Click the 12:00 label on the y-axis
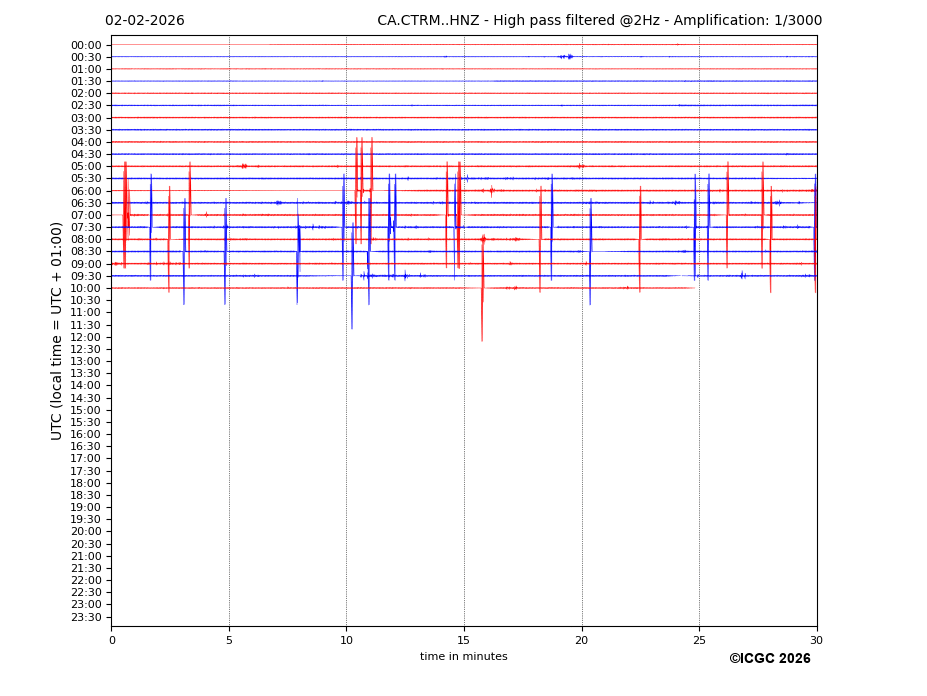The height and width of the screenshot is (696, 927). (x=86, y=337)
